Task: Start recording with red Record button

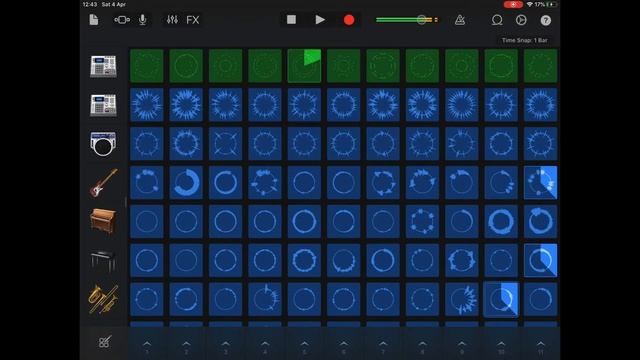Action: point(349,20)
